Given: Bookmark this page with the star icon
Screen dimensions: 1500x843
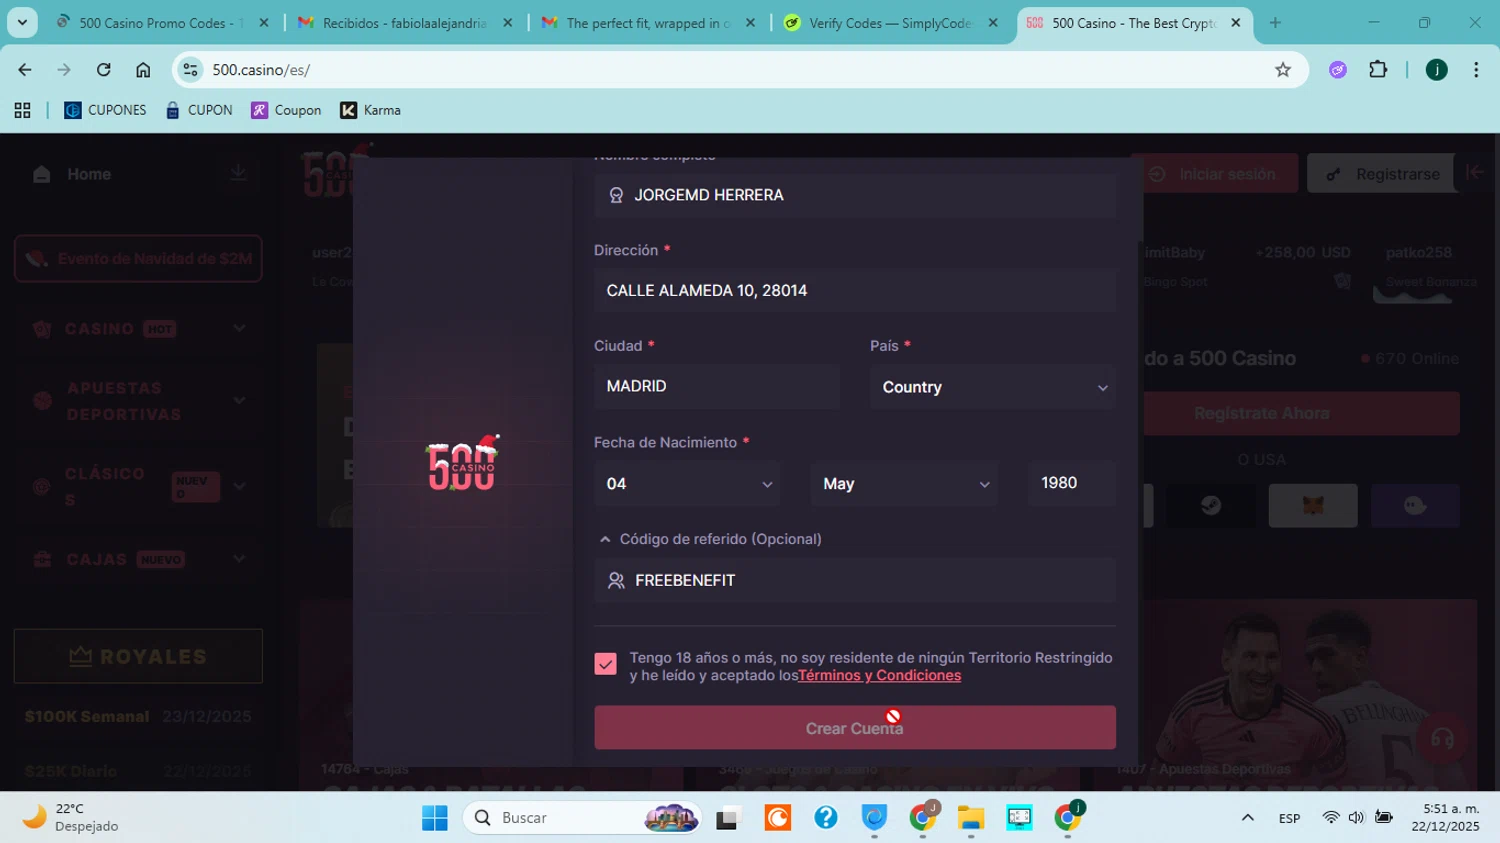Looking at the screenshot, I should (x=1283, y=70).
